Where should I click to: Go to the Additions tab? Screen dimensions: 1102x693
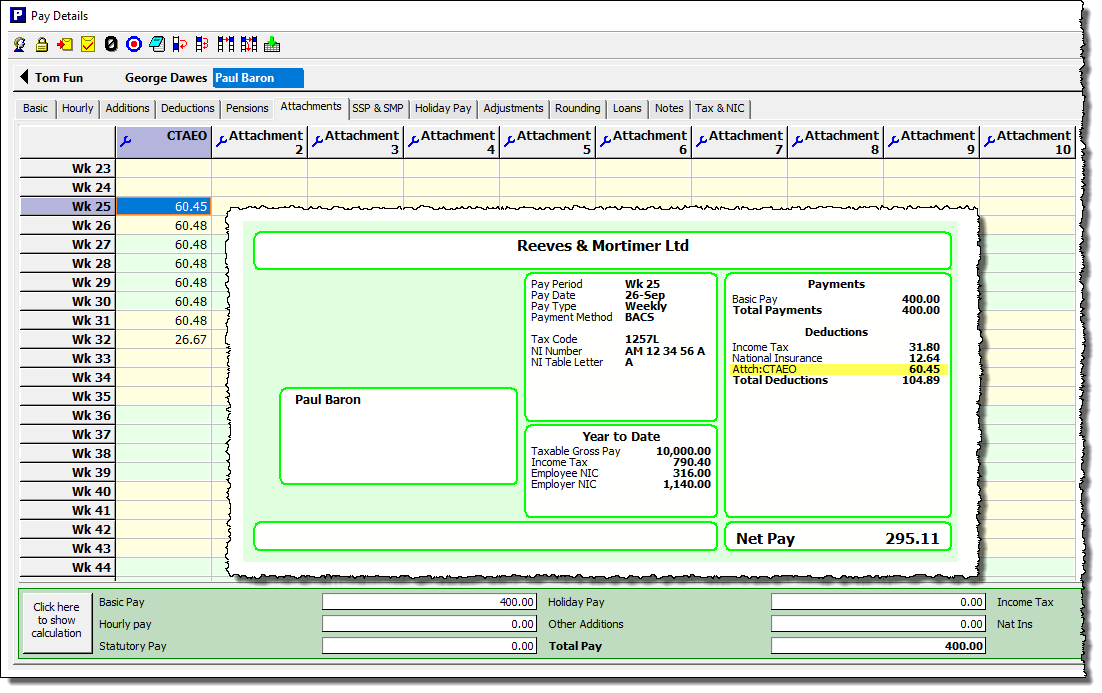pos(127,108)
